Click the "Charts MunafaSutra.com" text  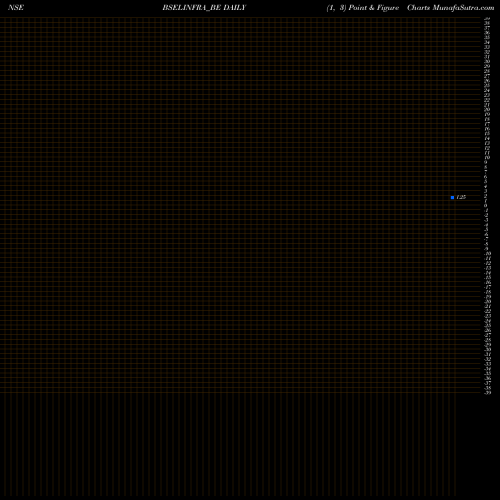click(451, 8)
